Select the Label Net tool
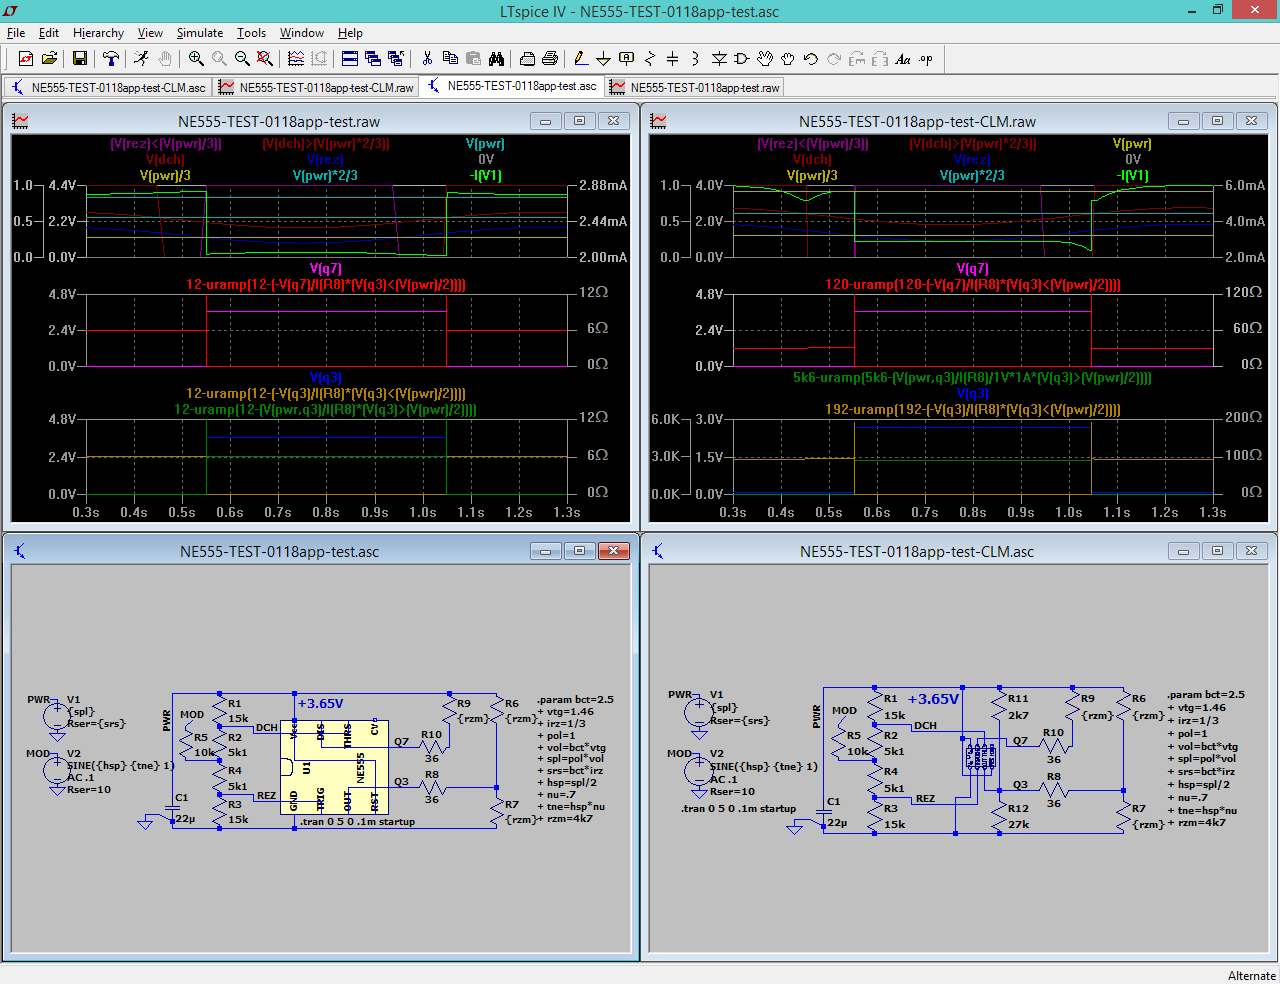Image resolution: width=1280 pixels, height=984 pixels. [x=627, y=59]
